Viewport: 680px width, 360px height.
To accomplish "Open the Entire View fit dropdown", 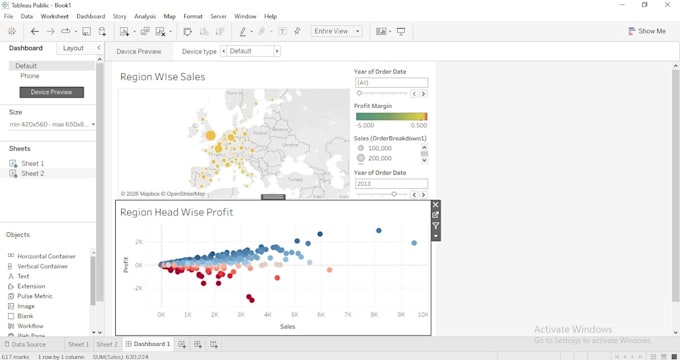I will coord(336,31).
